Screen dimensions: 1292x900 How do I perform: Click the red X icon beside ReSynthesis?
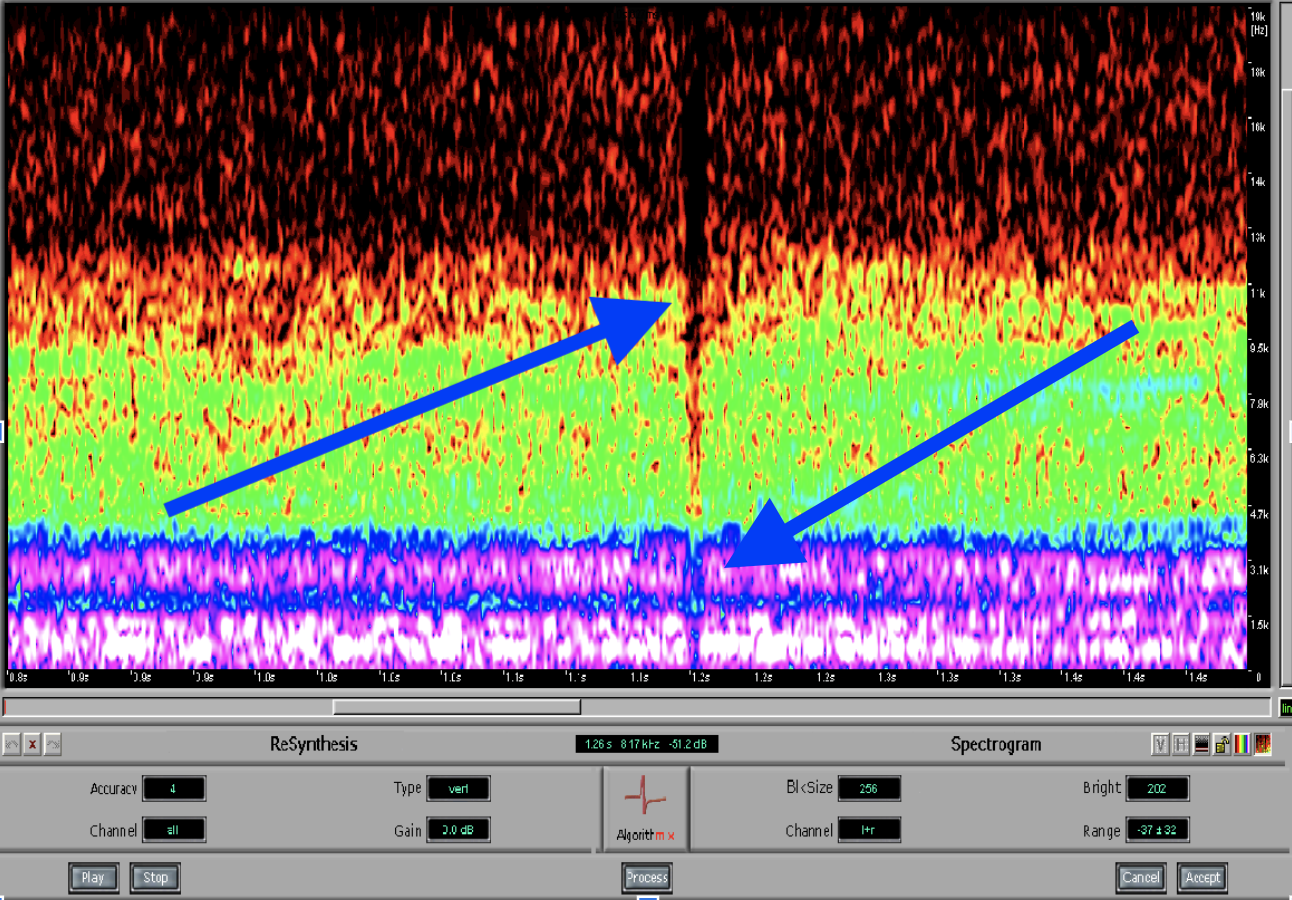[33, 744]
